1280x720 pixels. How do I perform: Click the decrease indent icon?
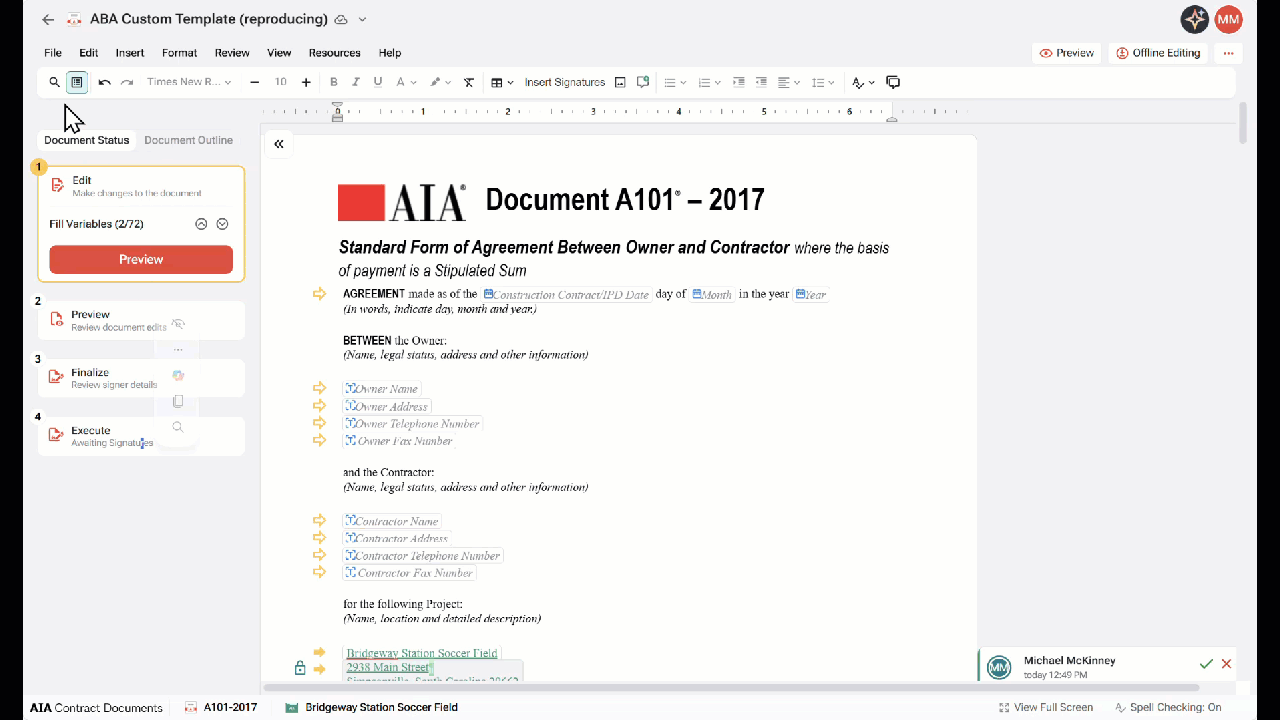point(761,82)
